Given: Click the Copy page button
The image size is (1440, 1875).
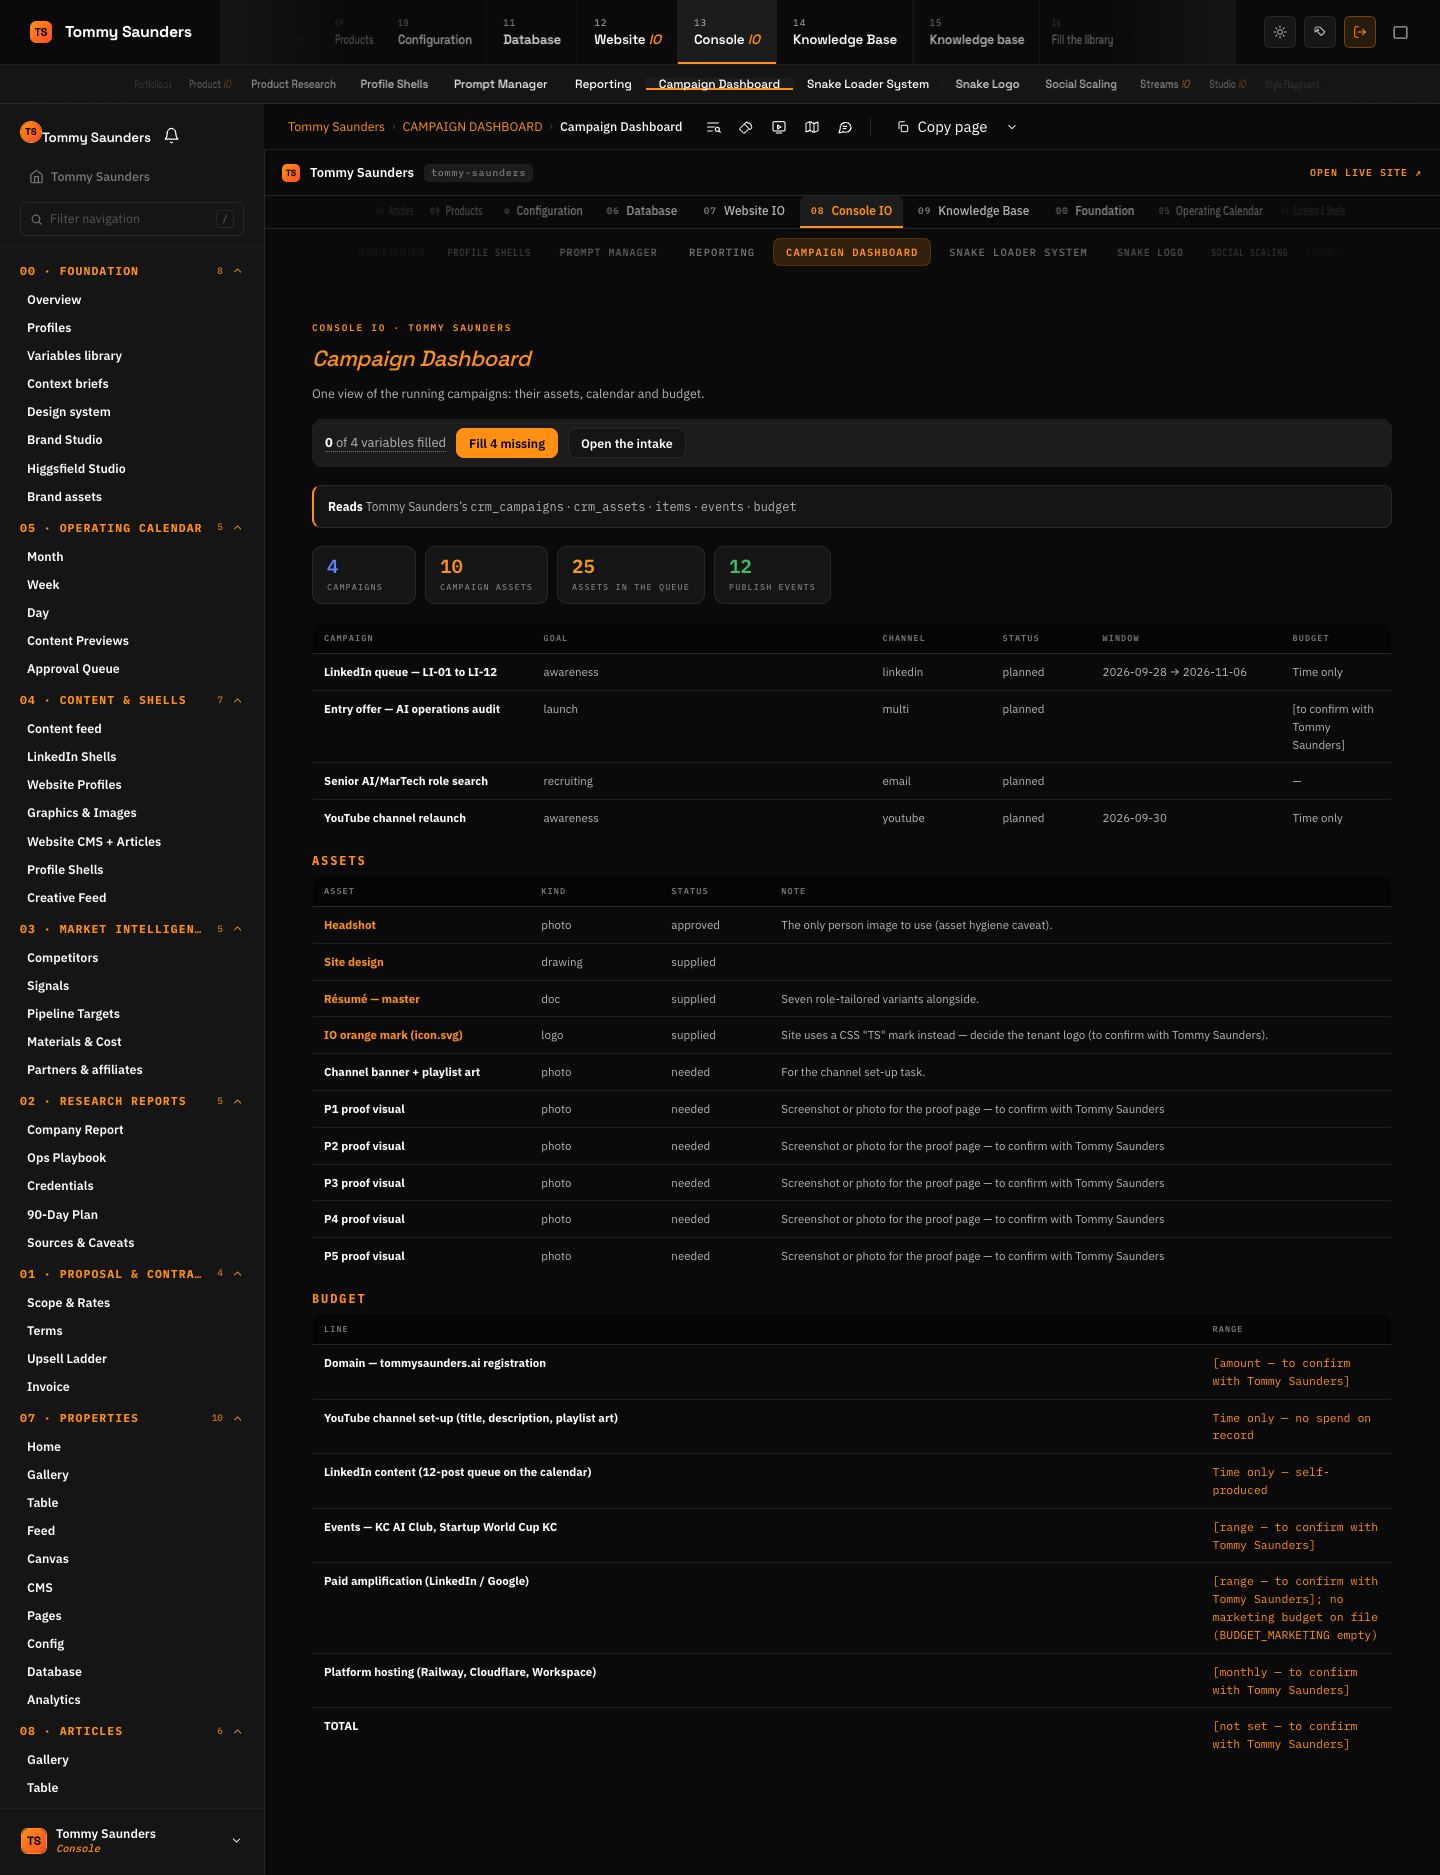Looking at the screenshot, I should (942, 127).
